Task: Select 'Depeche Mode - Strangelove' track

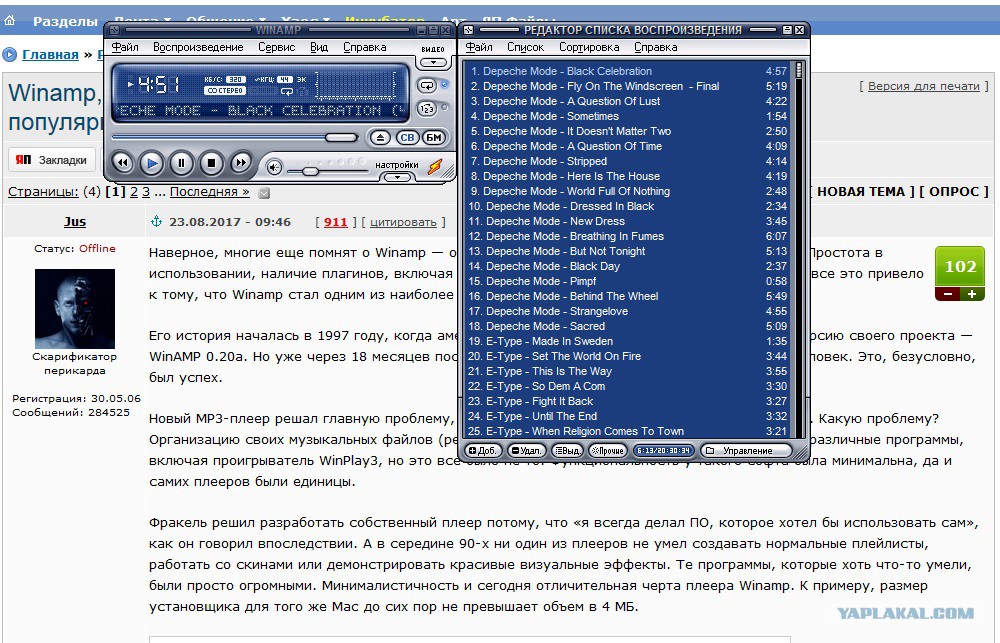Action: [x=628, y=311]
